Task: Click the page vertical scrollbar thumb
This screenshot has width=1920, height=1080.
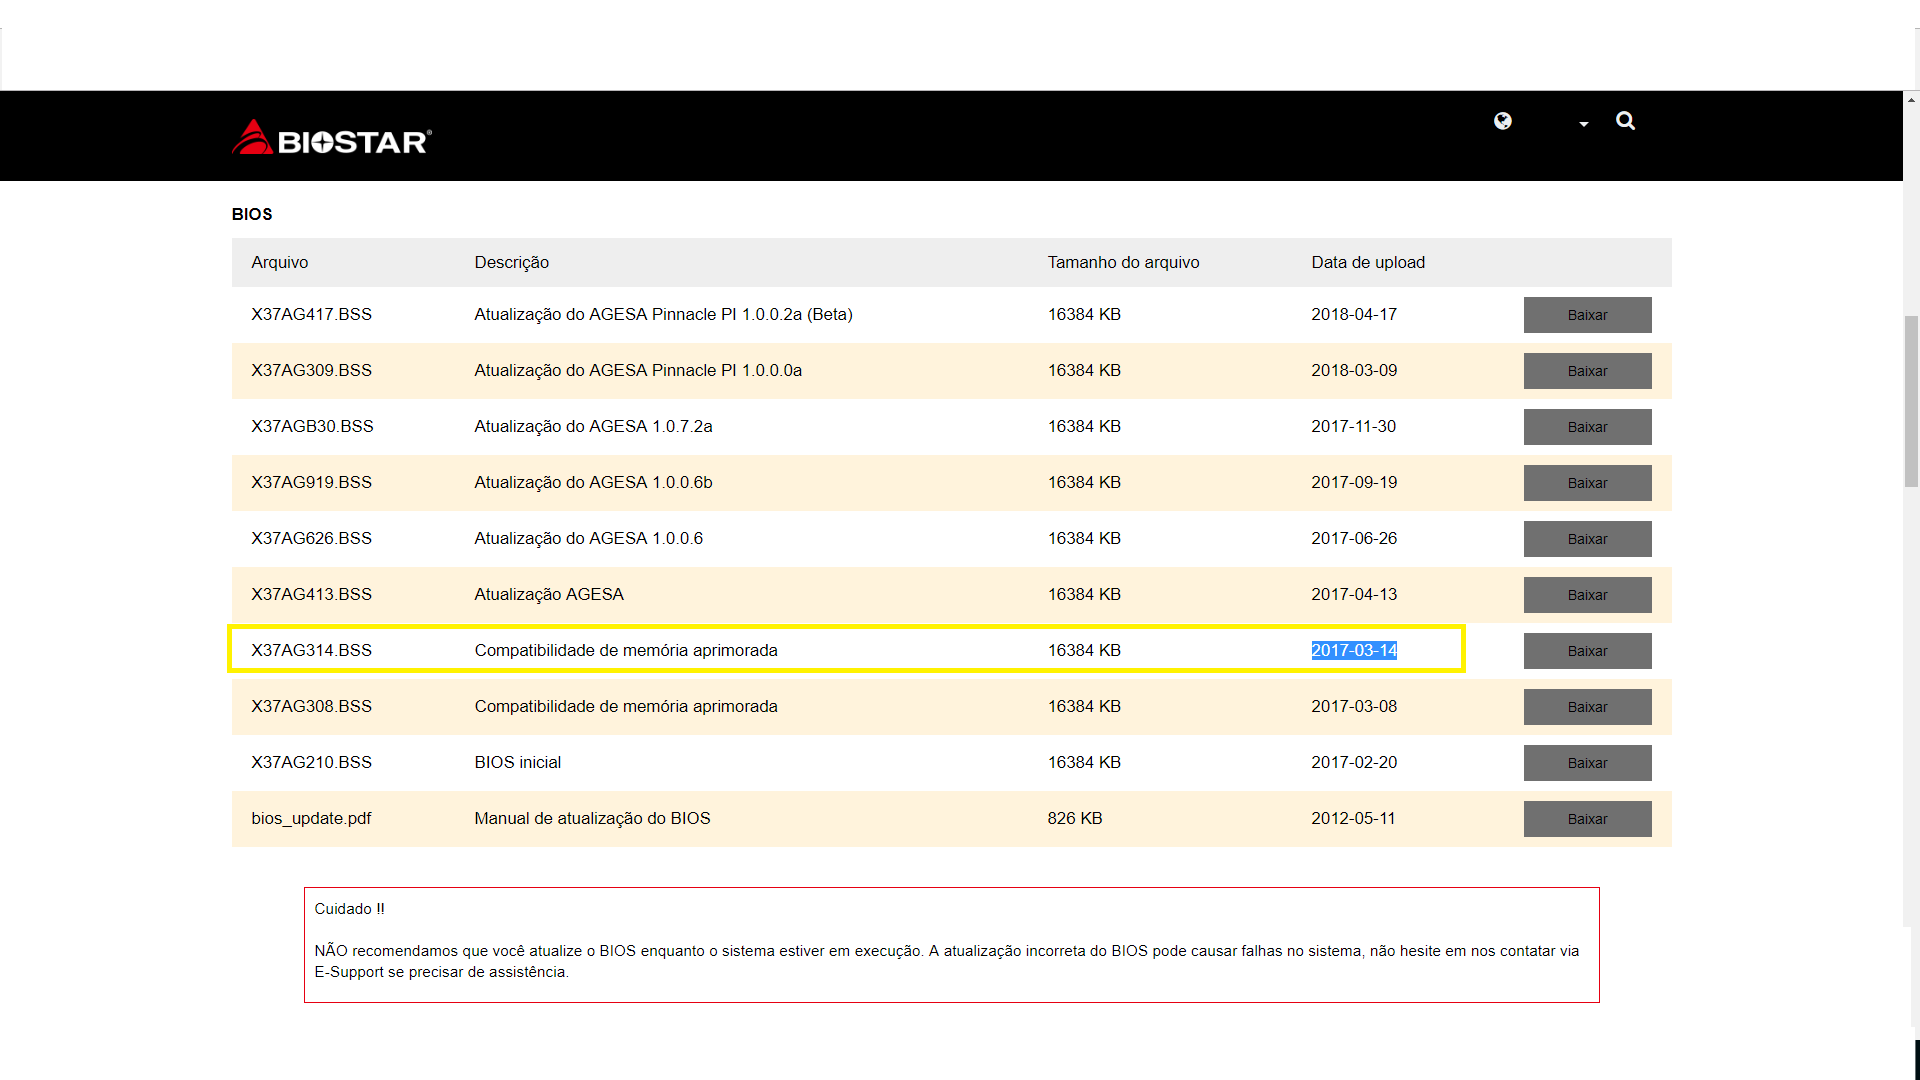Action: click(1911, 401)
